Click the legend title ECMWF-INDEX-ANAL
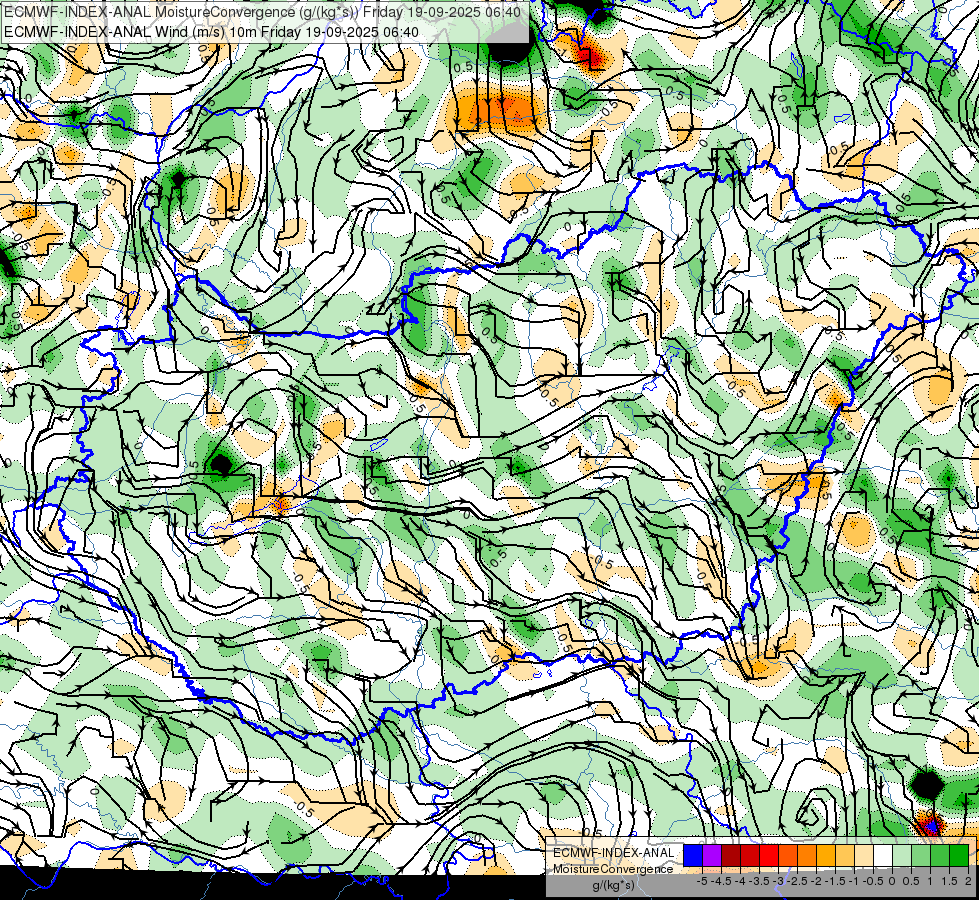 (613, 853)
